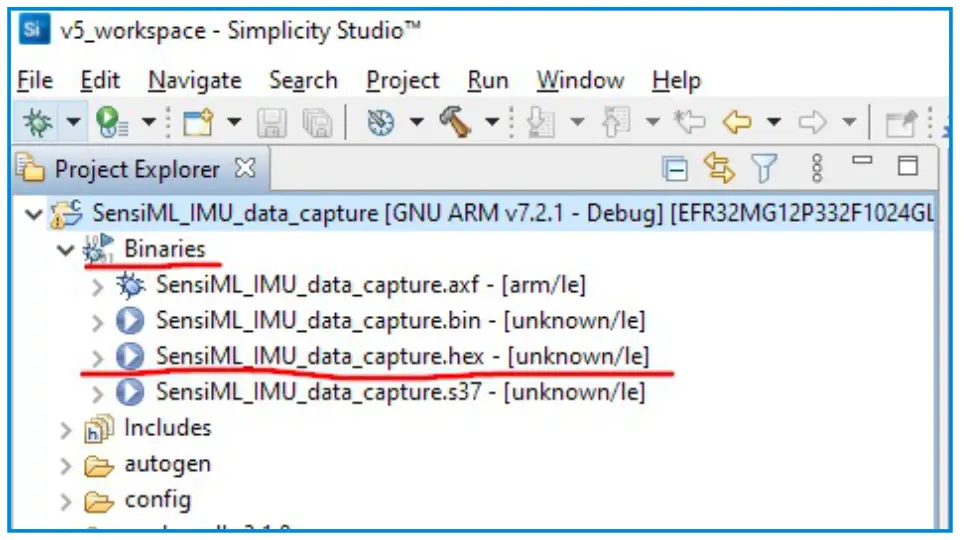
Task: Click Collapse All in Project Explorer
Action: pos(674,169)
